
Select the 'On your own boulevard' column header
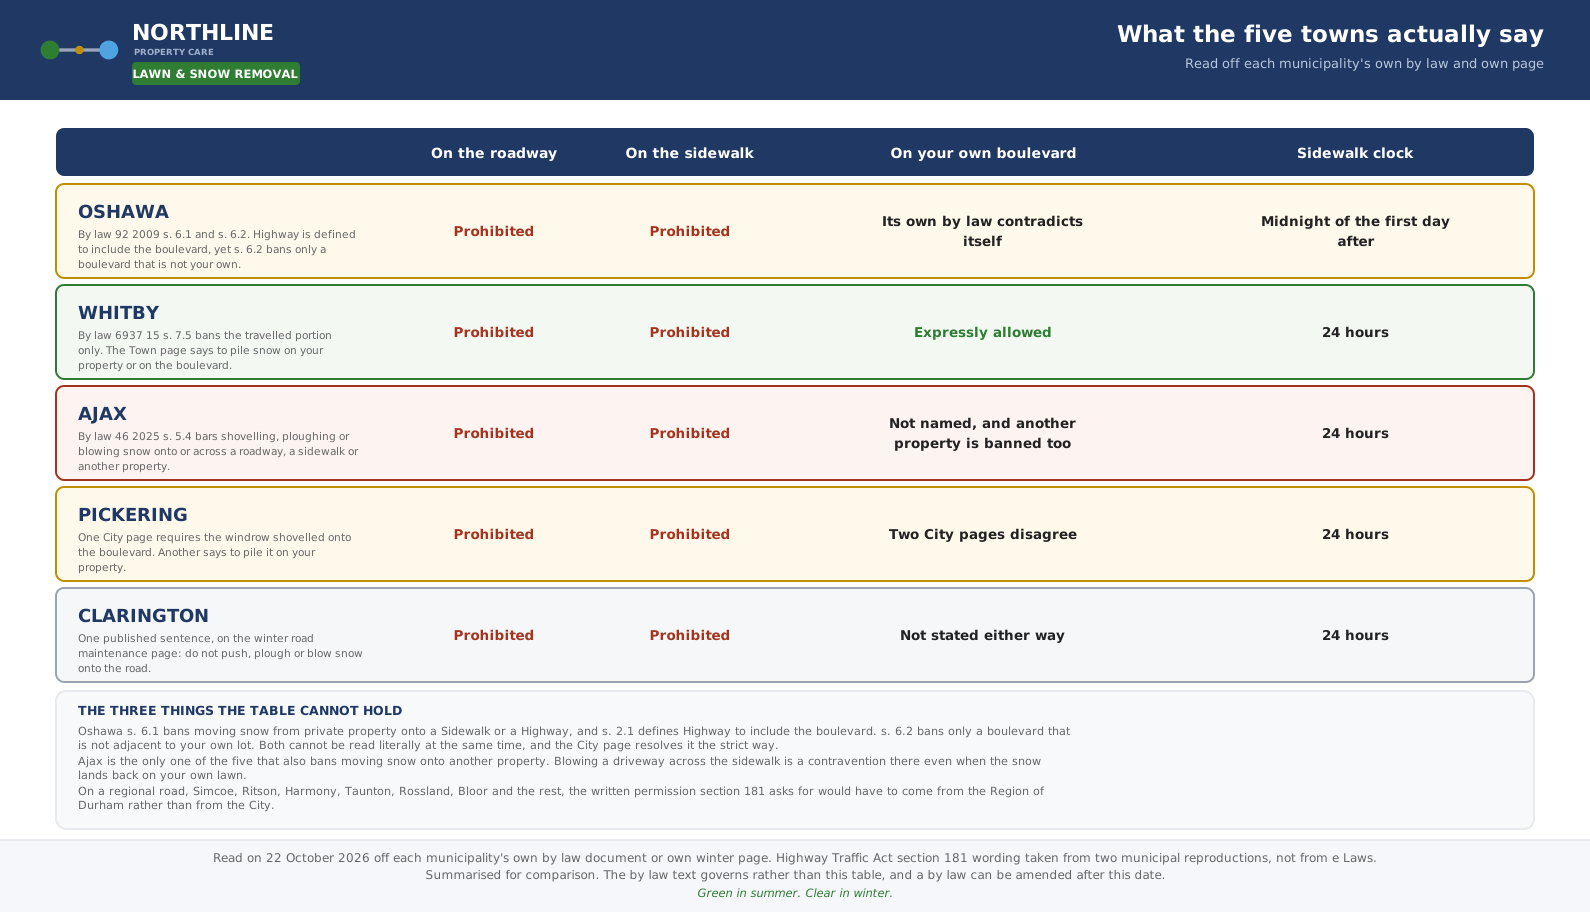click(x=983, y=153)
